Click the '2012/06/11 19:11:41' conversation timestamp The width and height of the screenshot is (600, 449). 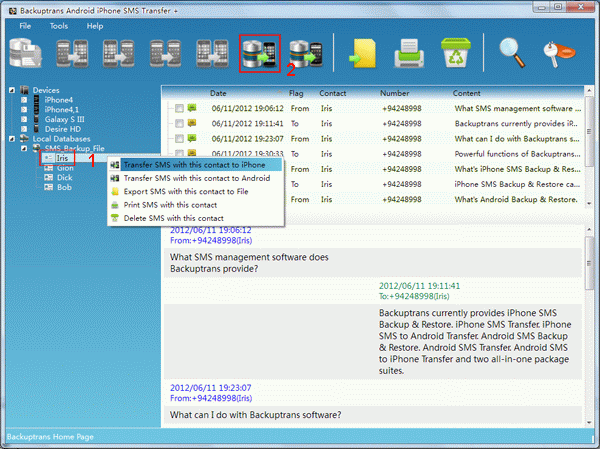[419, 286]
